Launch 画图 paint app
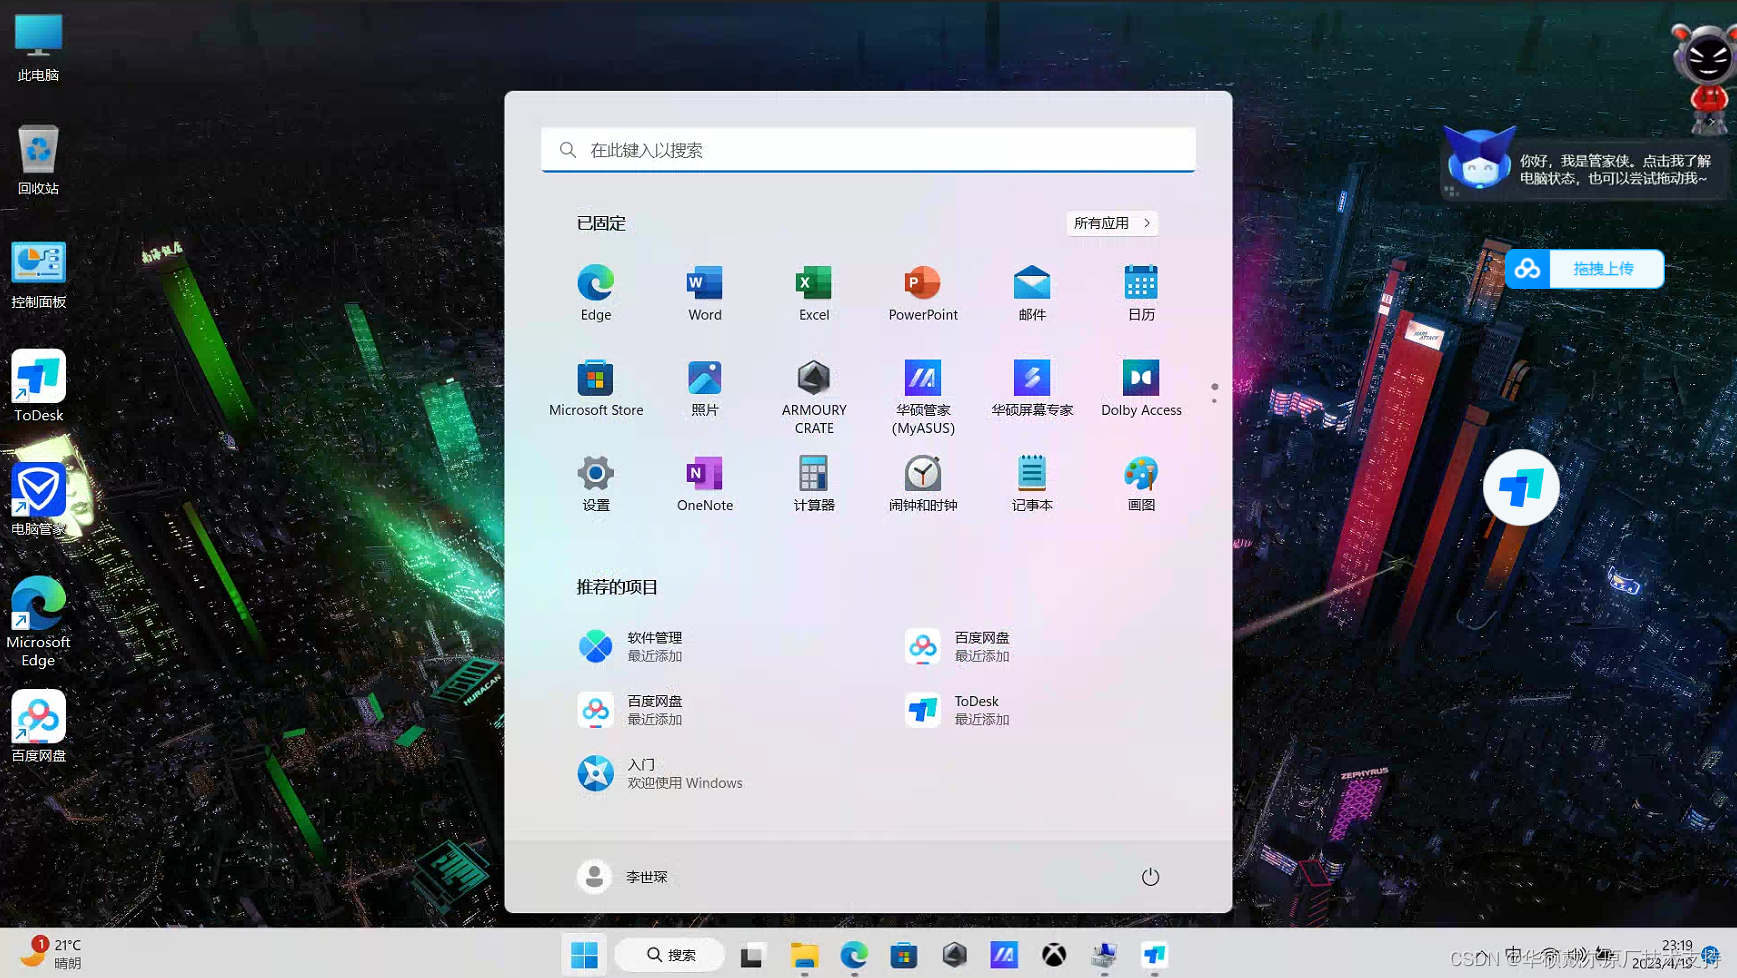Screen dimensions: 1737x978 [1140, 484]
